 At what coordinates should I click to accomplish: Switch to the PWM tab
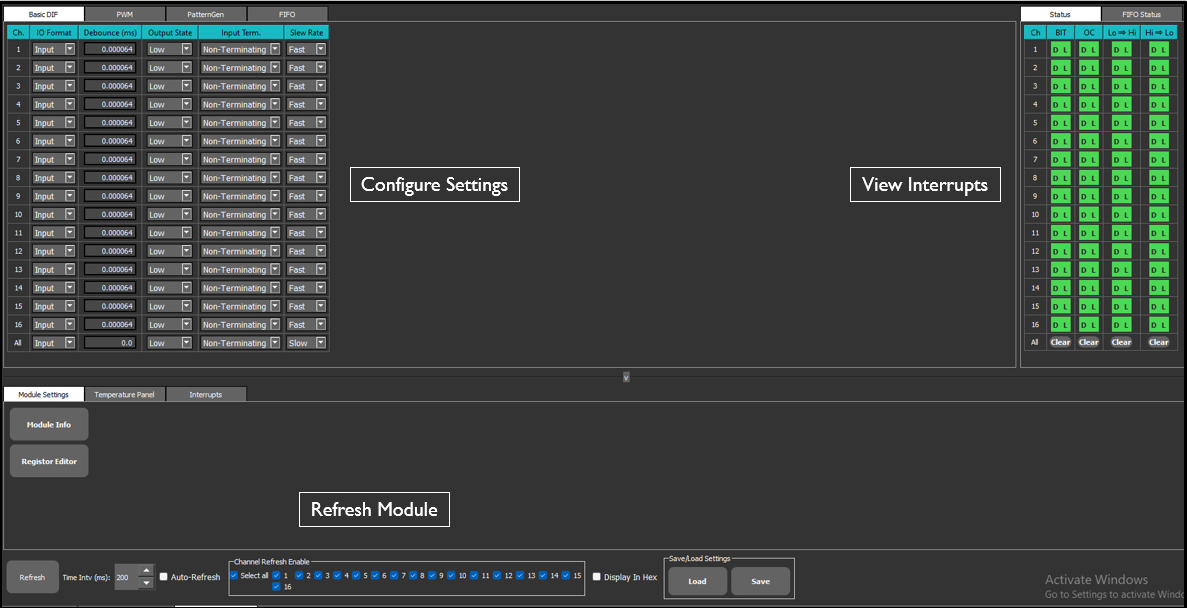[x=124, y=13]
